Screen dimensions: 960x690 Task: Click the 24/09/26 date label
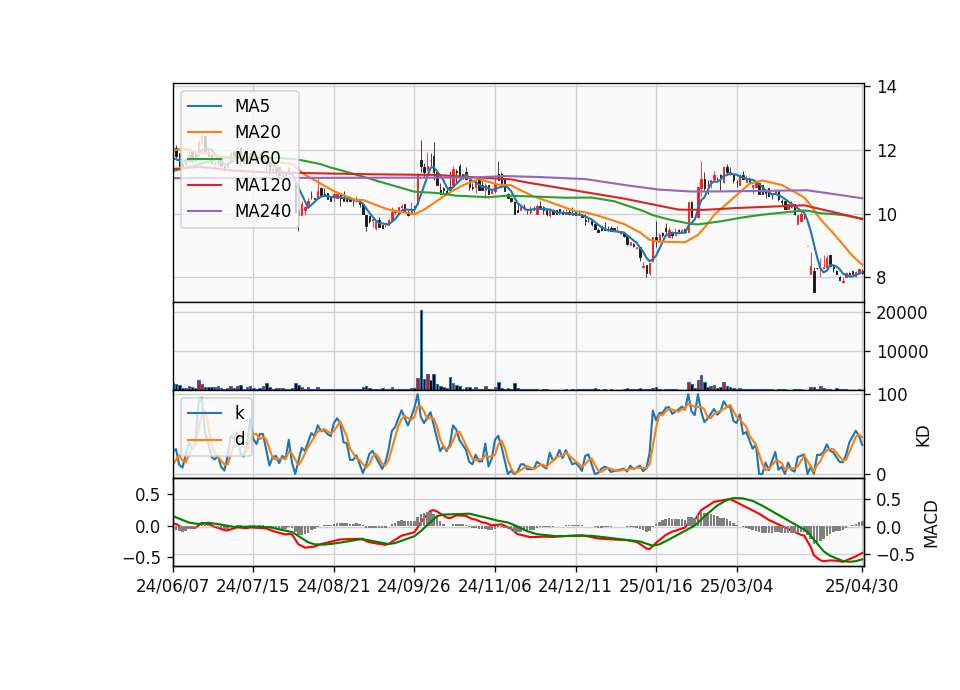(x=414, y=586)
